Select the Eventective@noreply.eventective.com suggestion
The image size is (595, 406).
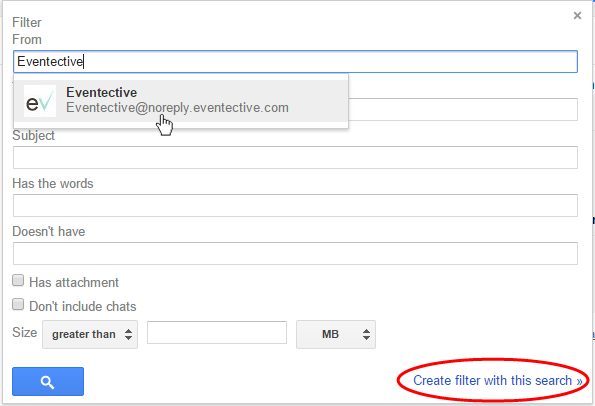(x=181, y=101)
